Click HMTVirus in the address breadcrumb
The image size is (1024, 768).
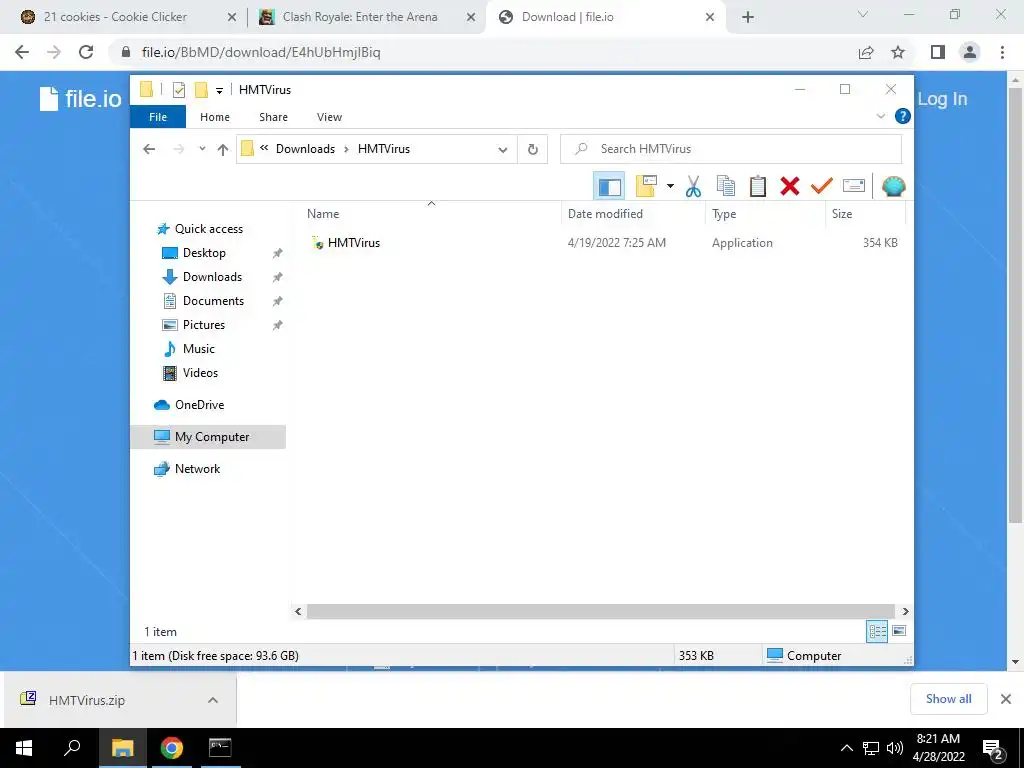tap(384, 149)
